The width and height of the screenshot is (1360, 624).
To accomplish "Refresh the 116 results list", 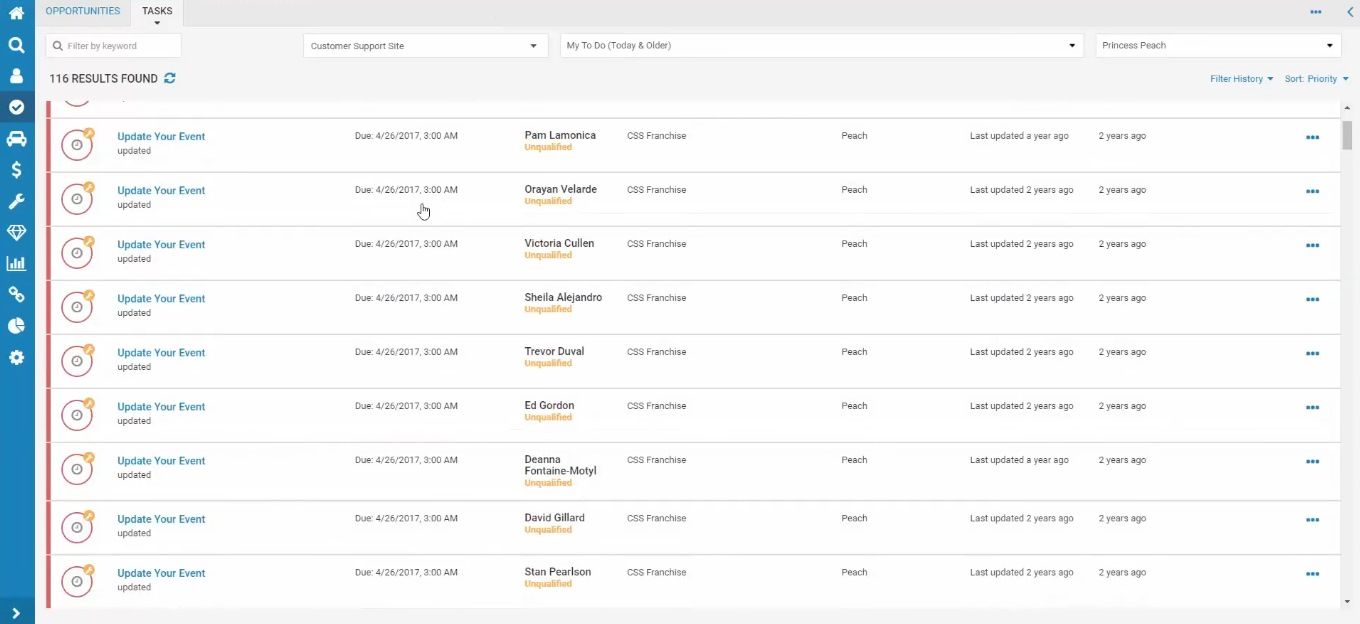I will (170, 78).
